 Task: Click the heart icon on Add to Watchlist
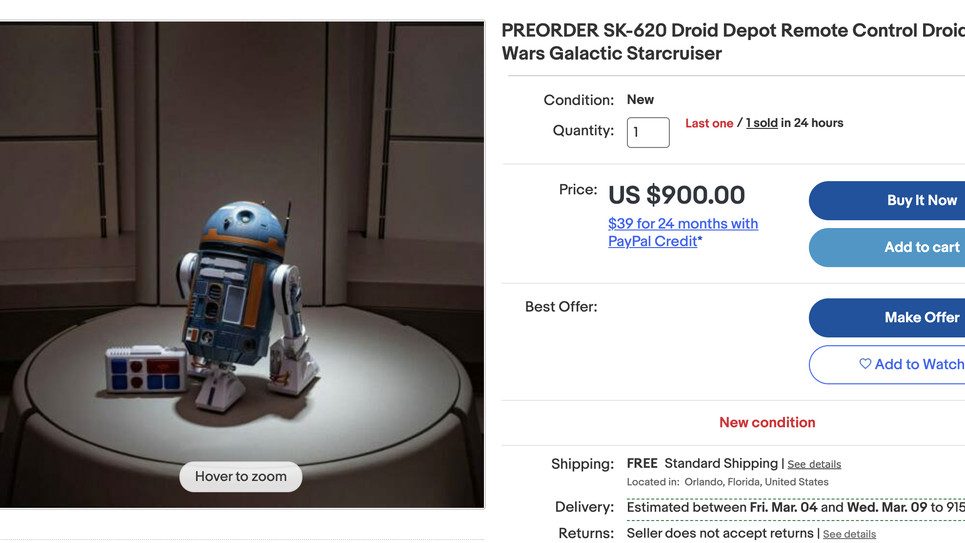865,364
